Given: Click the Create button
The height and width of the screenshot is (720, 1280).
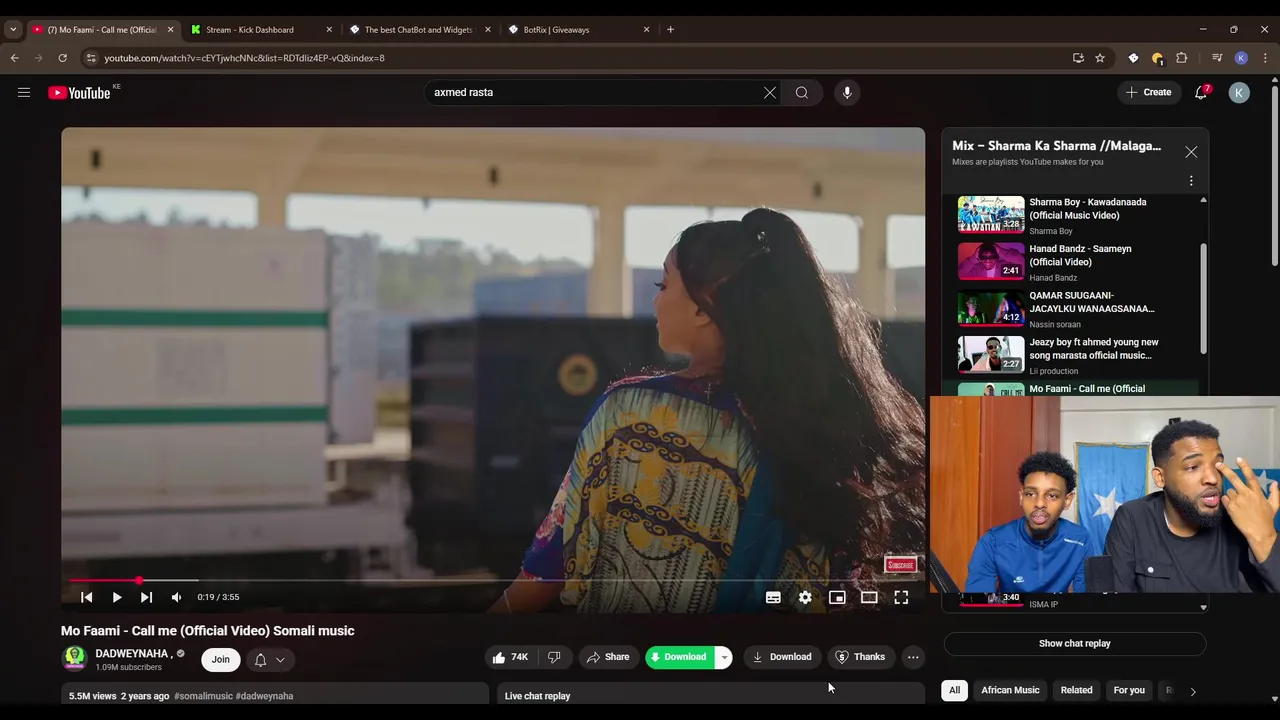Looking at the screenshot, I should point(1149,92).
